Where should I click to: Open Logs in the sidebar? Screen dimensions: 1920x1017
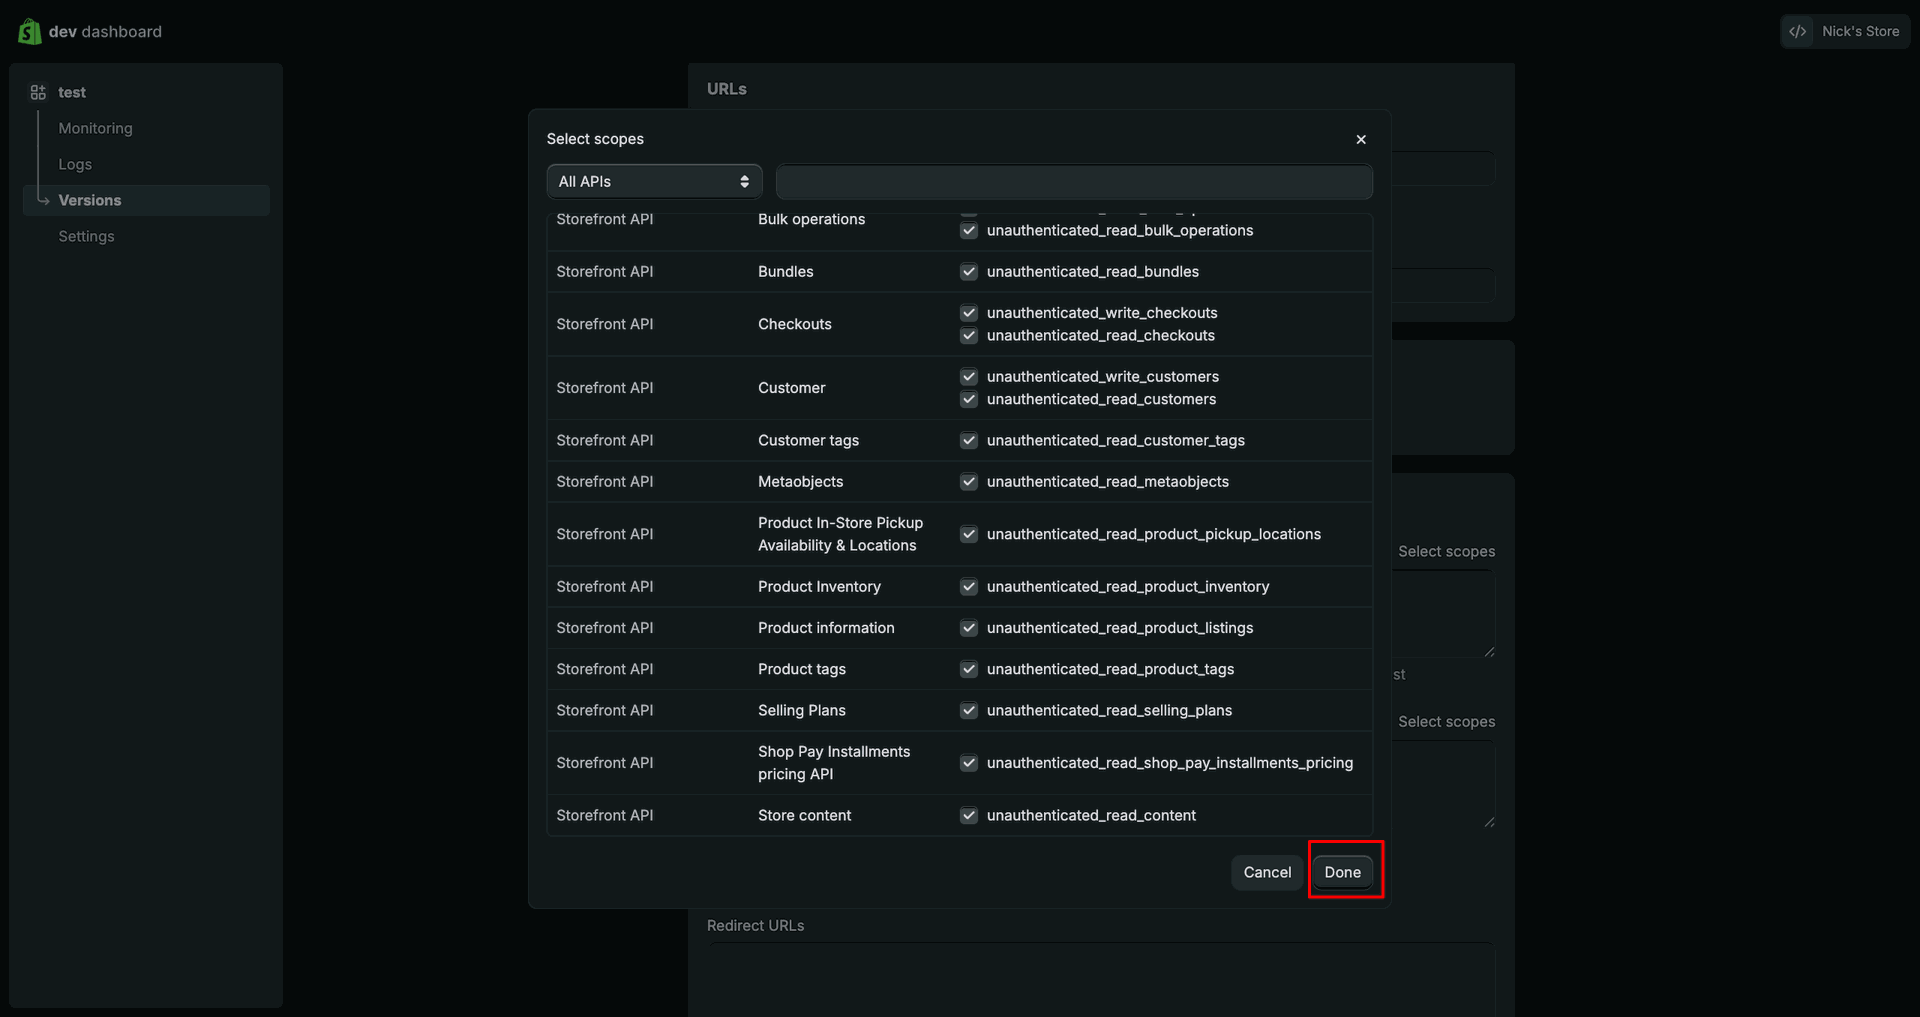tap(75, 164)
